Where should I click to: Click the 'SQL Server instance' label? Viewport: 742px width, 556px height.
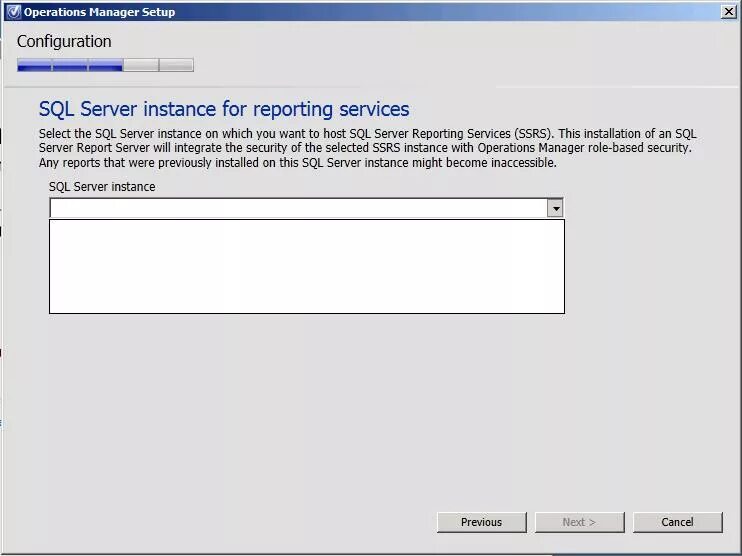point(102,186)
